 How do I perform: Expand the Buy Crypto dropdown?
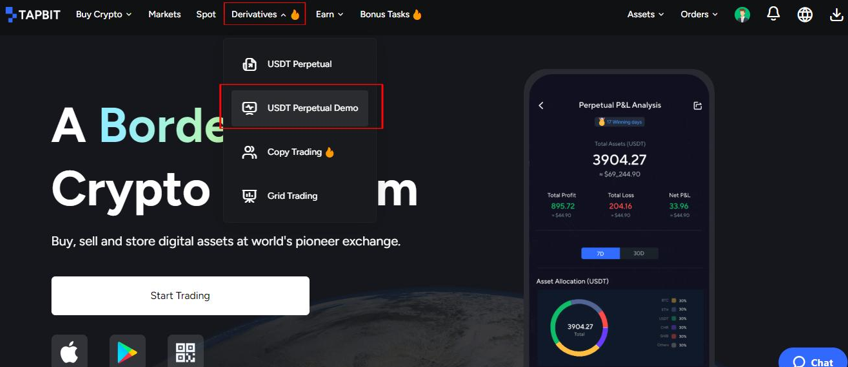point(104,15)
